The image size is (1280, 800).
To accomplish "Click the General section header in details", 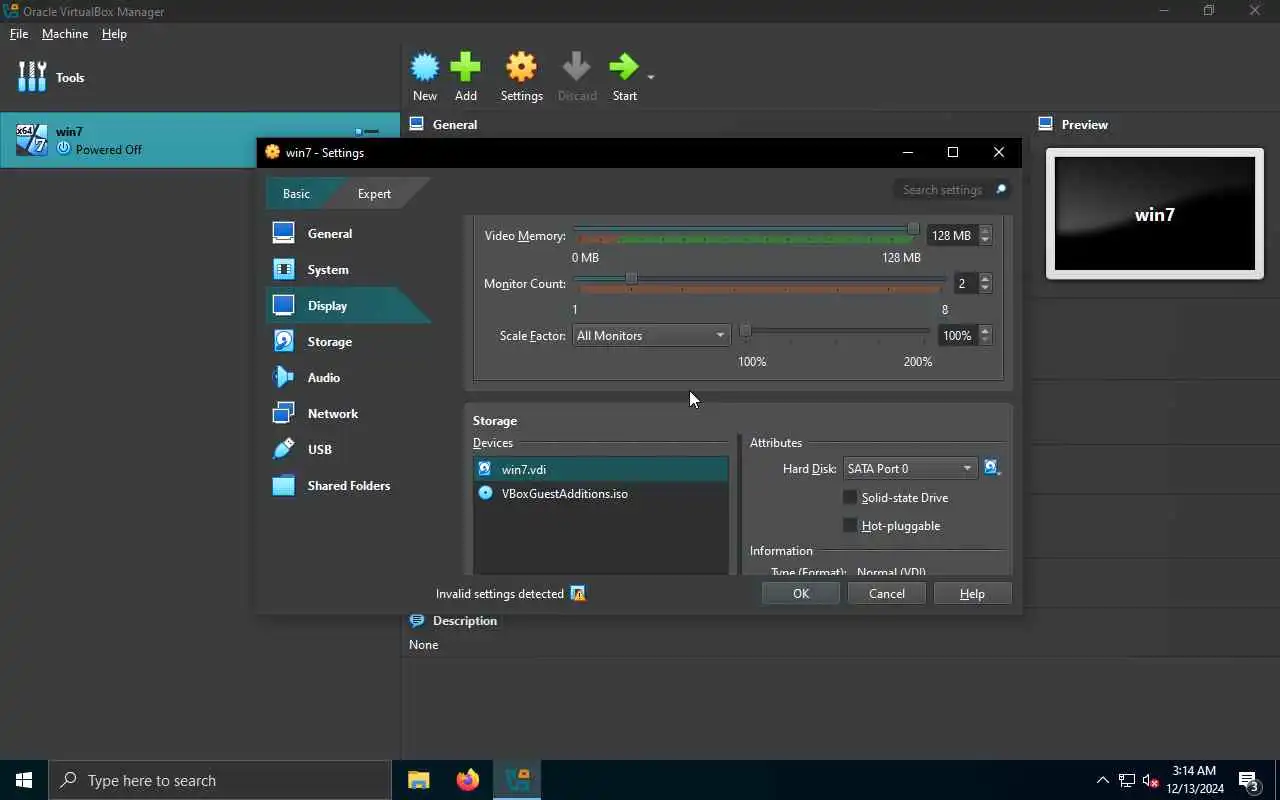I will coord(455,124).
